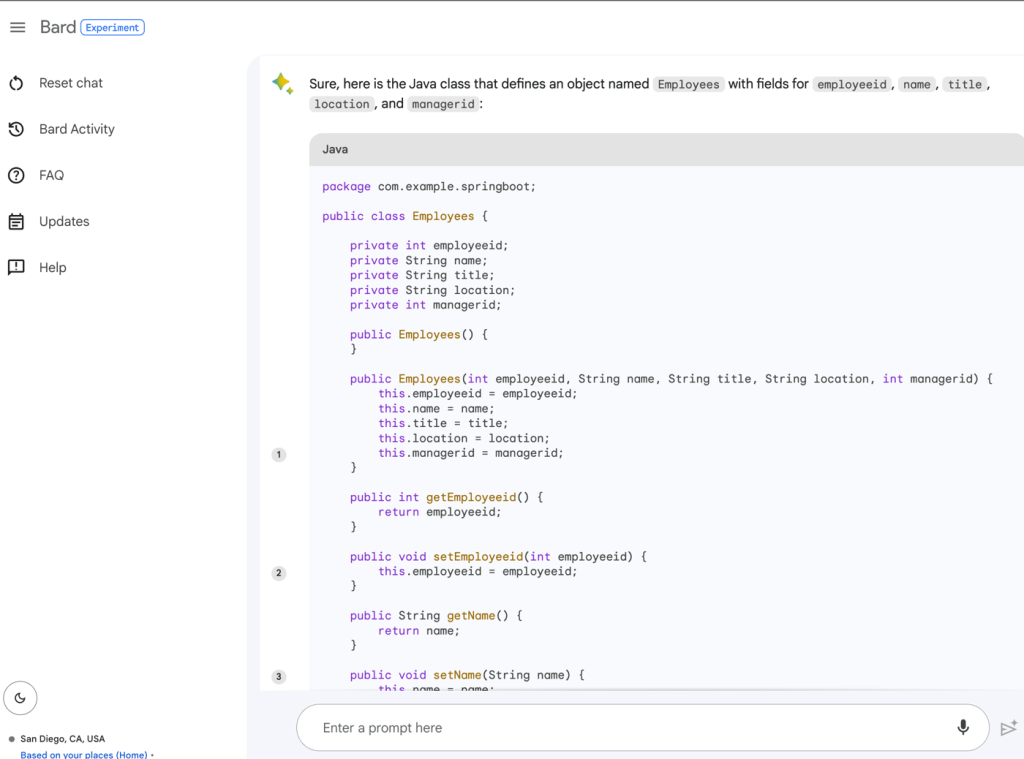This screenshot has width=1024, height=759.
Task: Expand citation marker number 2
Action: tap(279, 573)
